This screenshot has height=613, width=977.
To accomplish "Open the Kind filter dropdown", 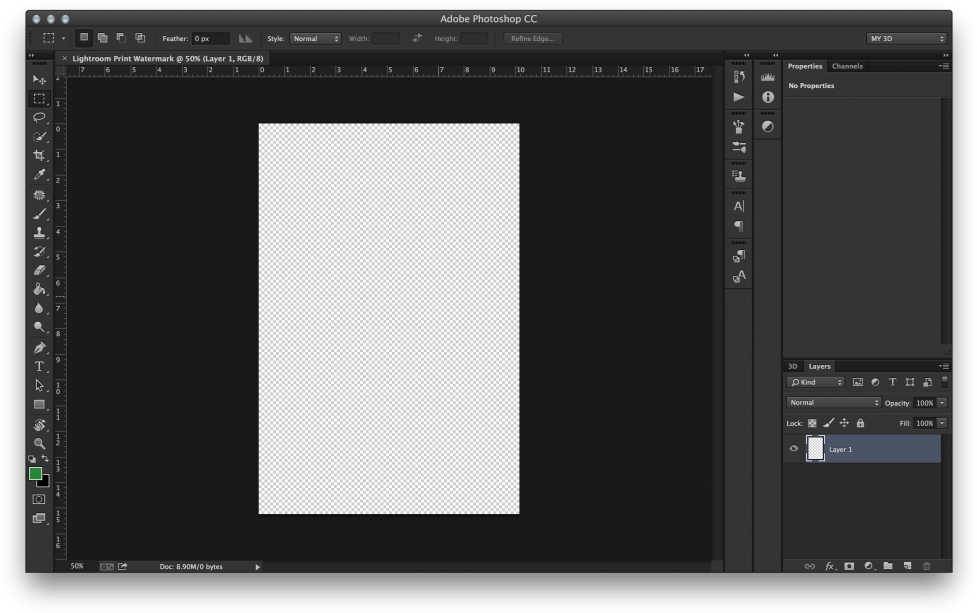I will 815,382.
